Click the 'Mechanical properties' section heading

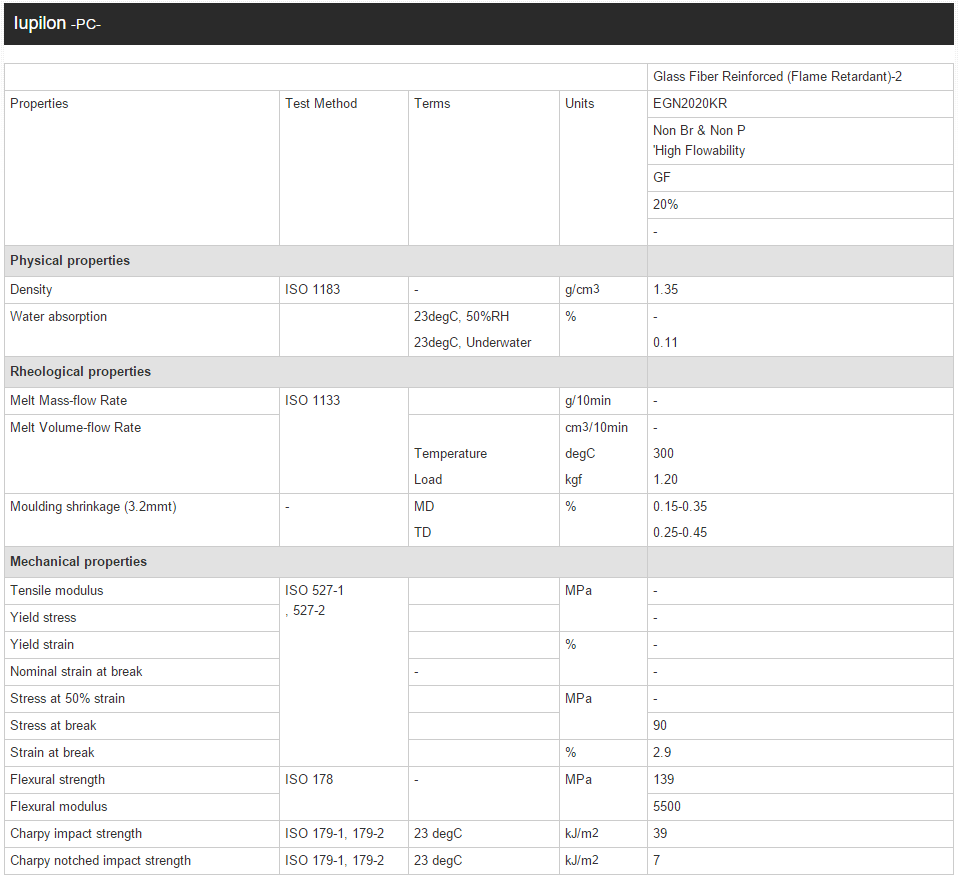coord(79,562)
